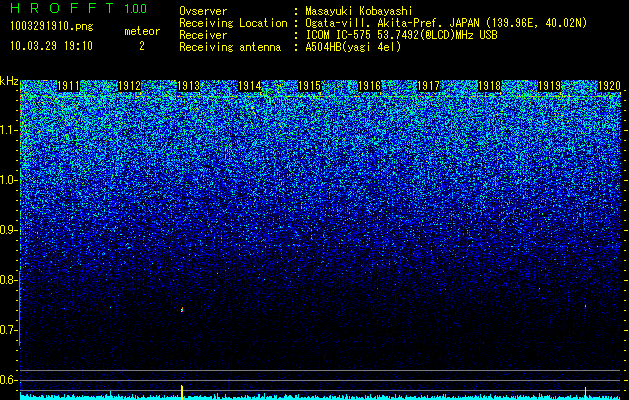This screenshot has width=629, height=400.
Task: Click the 1920 time marker
Action: (609, 86)
